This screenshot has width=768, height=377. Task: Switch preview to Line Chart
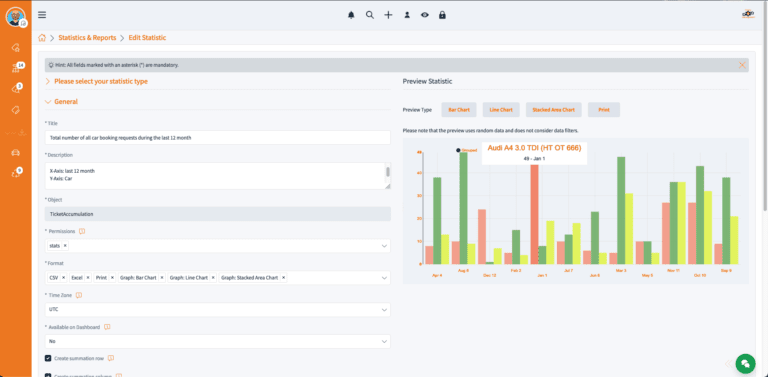(x=501, y=110)
